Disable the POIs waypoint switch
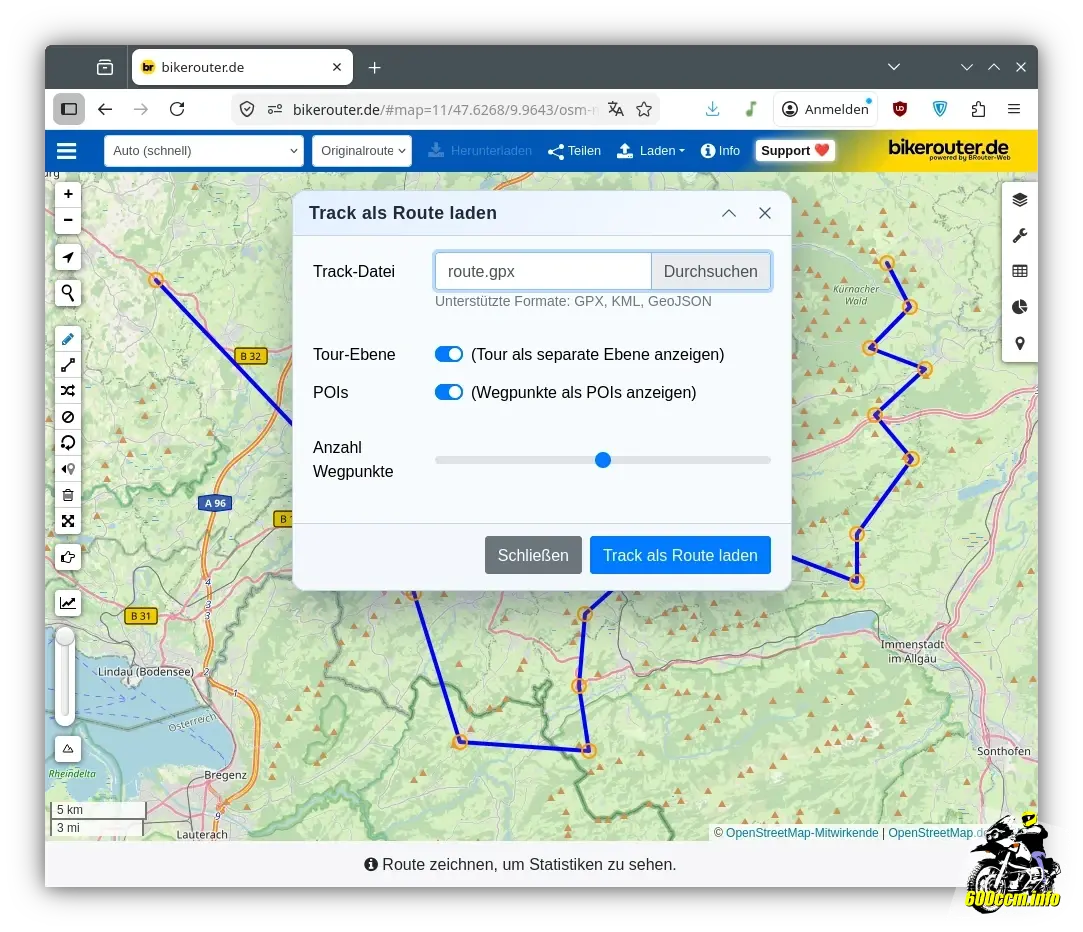This screenshot has height=932, width=1083. [449, 392]
